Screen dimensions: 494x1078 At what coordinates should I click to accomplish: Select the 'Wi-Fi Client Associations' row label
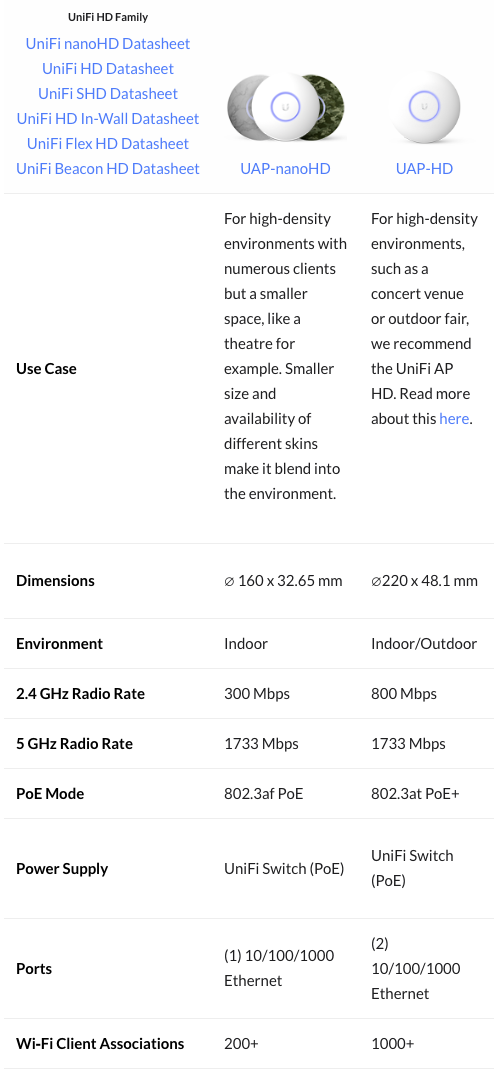point(100,1044)
